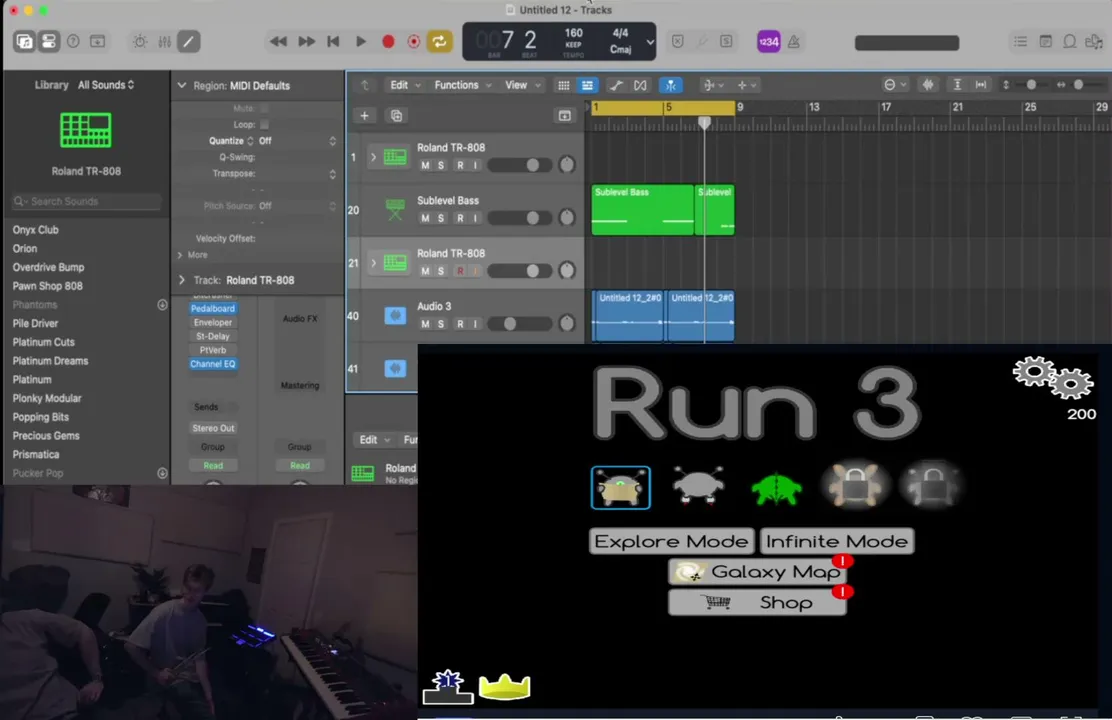Open the Note Pads icon
The height and width of the screenshot is (720, 1112).
1045,42
